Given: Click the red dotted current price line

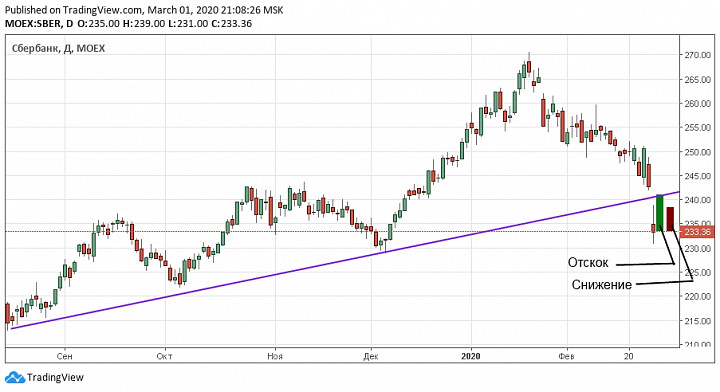Looking at the screenshot, I should pyautogui.click(x=342, y=231).
